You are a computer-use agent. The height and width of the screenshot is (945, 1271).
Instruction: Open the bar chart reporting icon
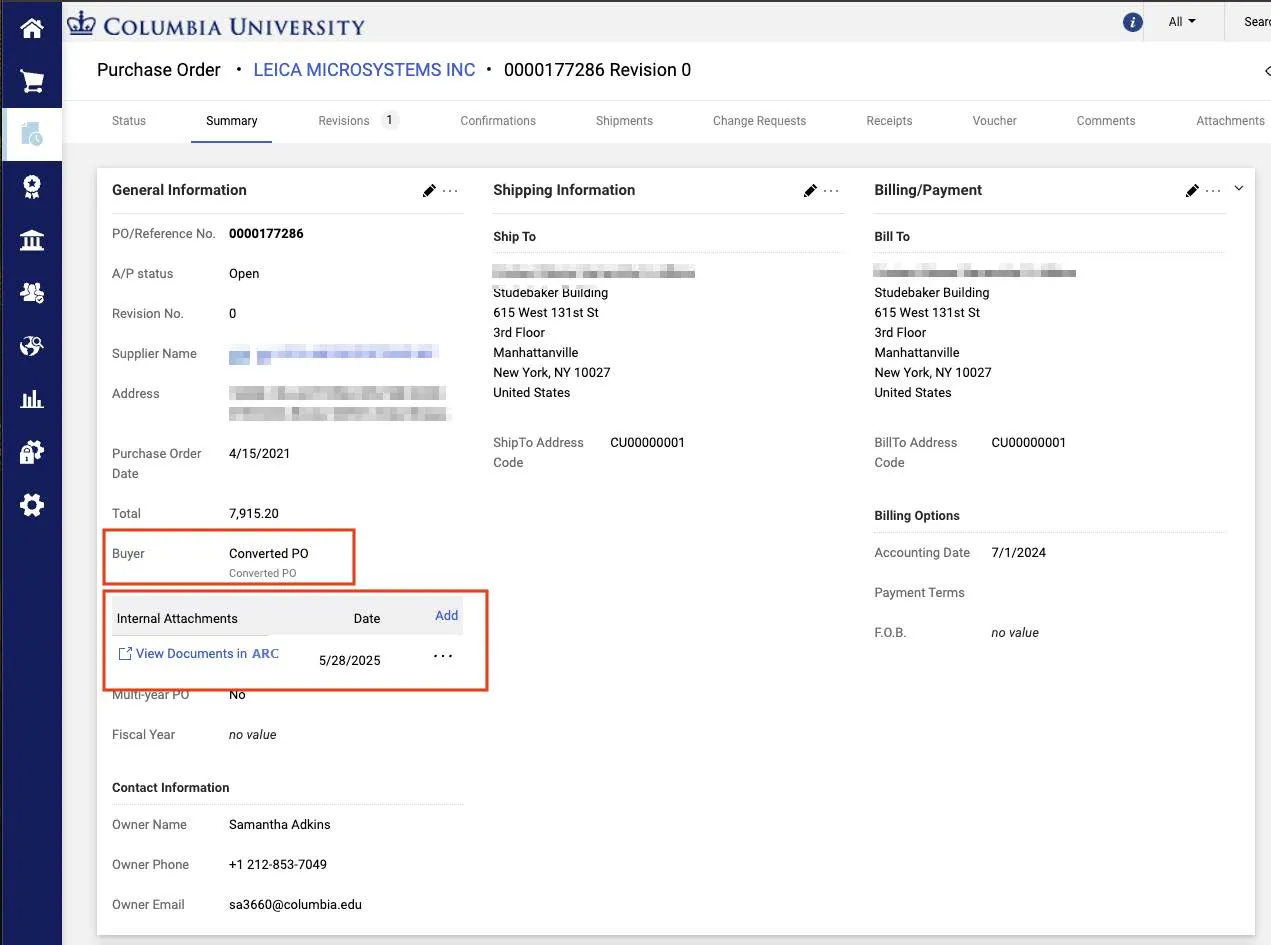coord(31,399)
